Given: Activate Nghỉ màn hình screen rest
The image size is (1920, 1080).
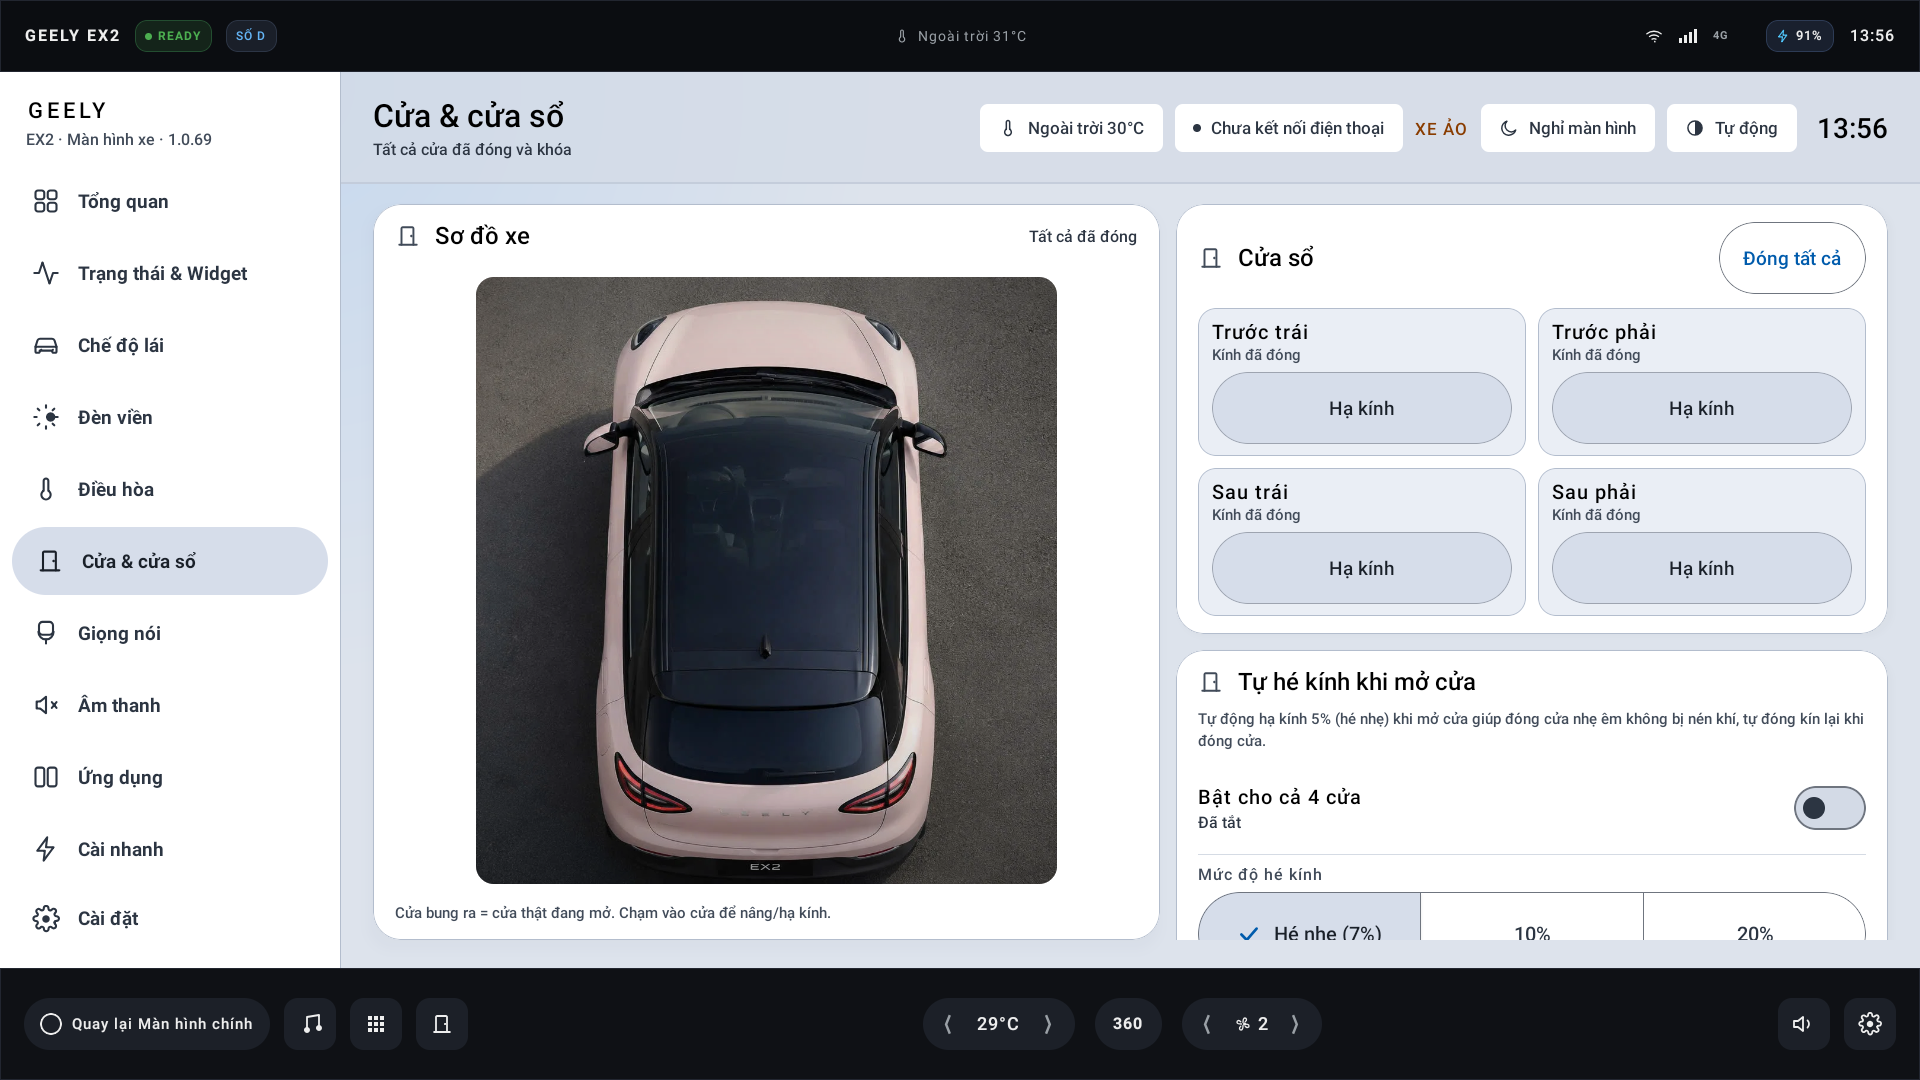Looking at the screenshot, I should coord(1568,128).
